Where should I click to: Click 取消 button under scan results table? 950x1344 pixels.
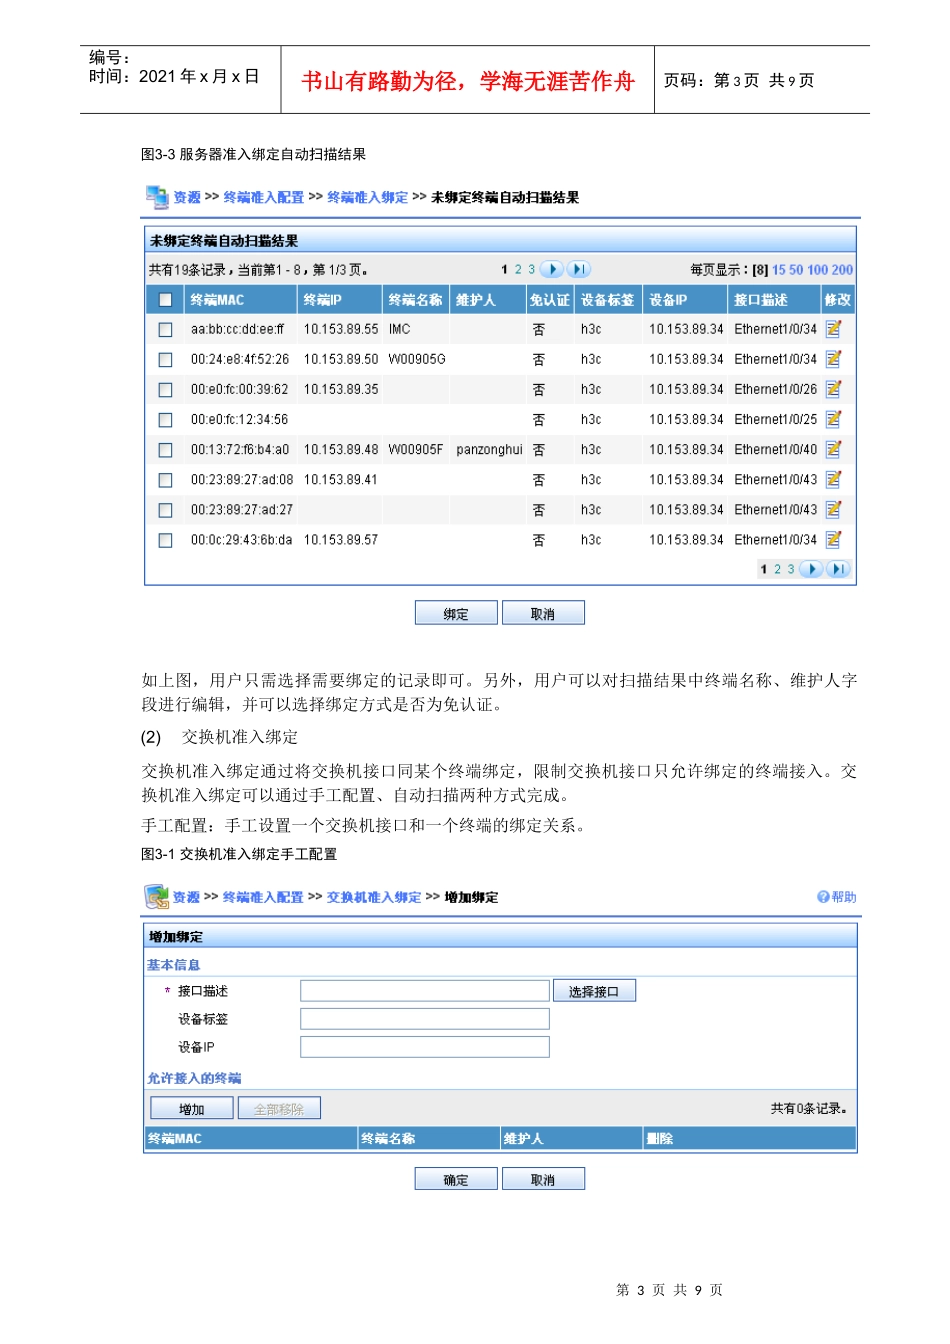point(543,613)
